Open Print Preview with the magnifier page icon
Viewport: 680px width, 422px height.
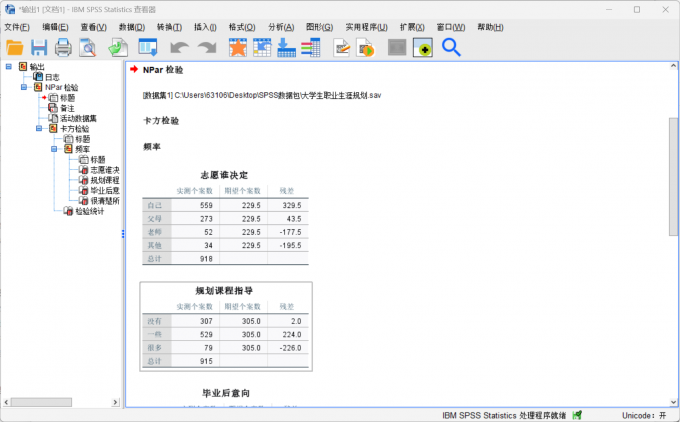(88, 47)
